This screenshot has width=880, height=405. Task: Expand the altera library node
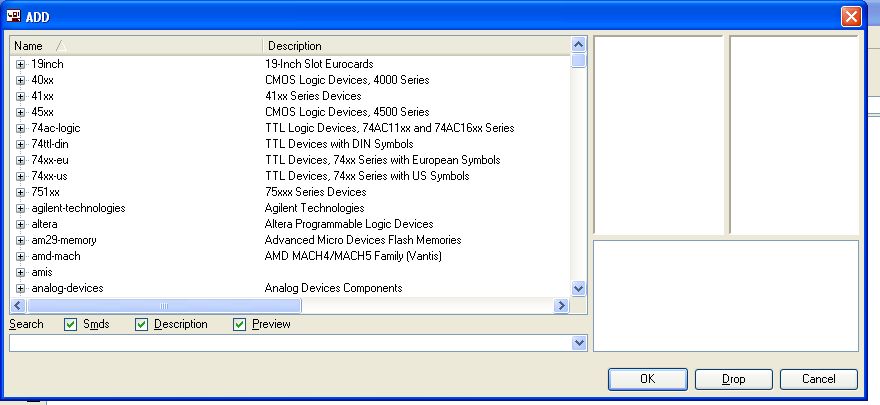(x=21, y=224)
